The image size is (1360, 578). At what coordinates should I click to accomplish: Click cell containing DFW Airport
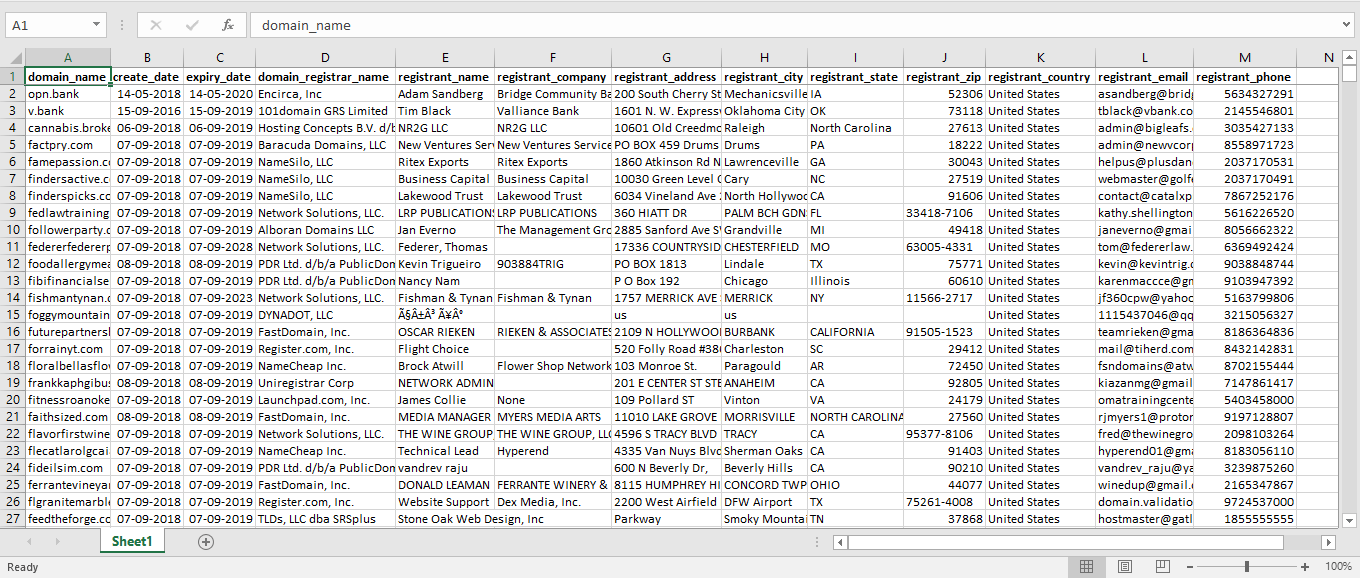click(x=765, y=501)
